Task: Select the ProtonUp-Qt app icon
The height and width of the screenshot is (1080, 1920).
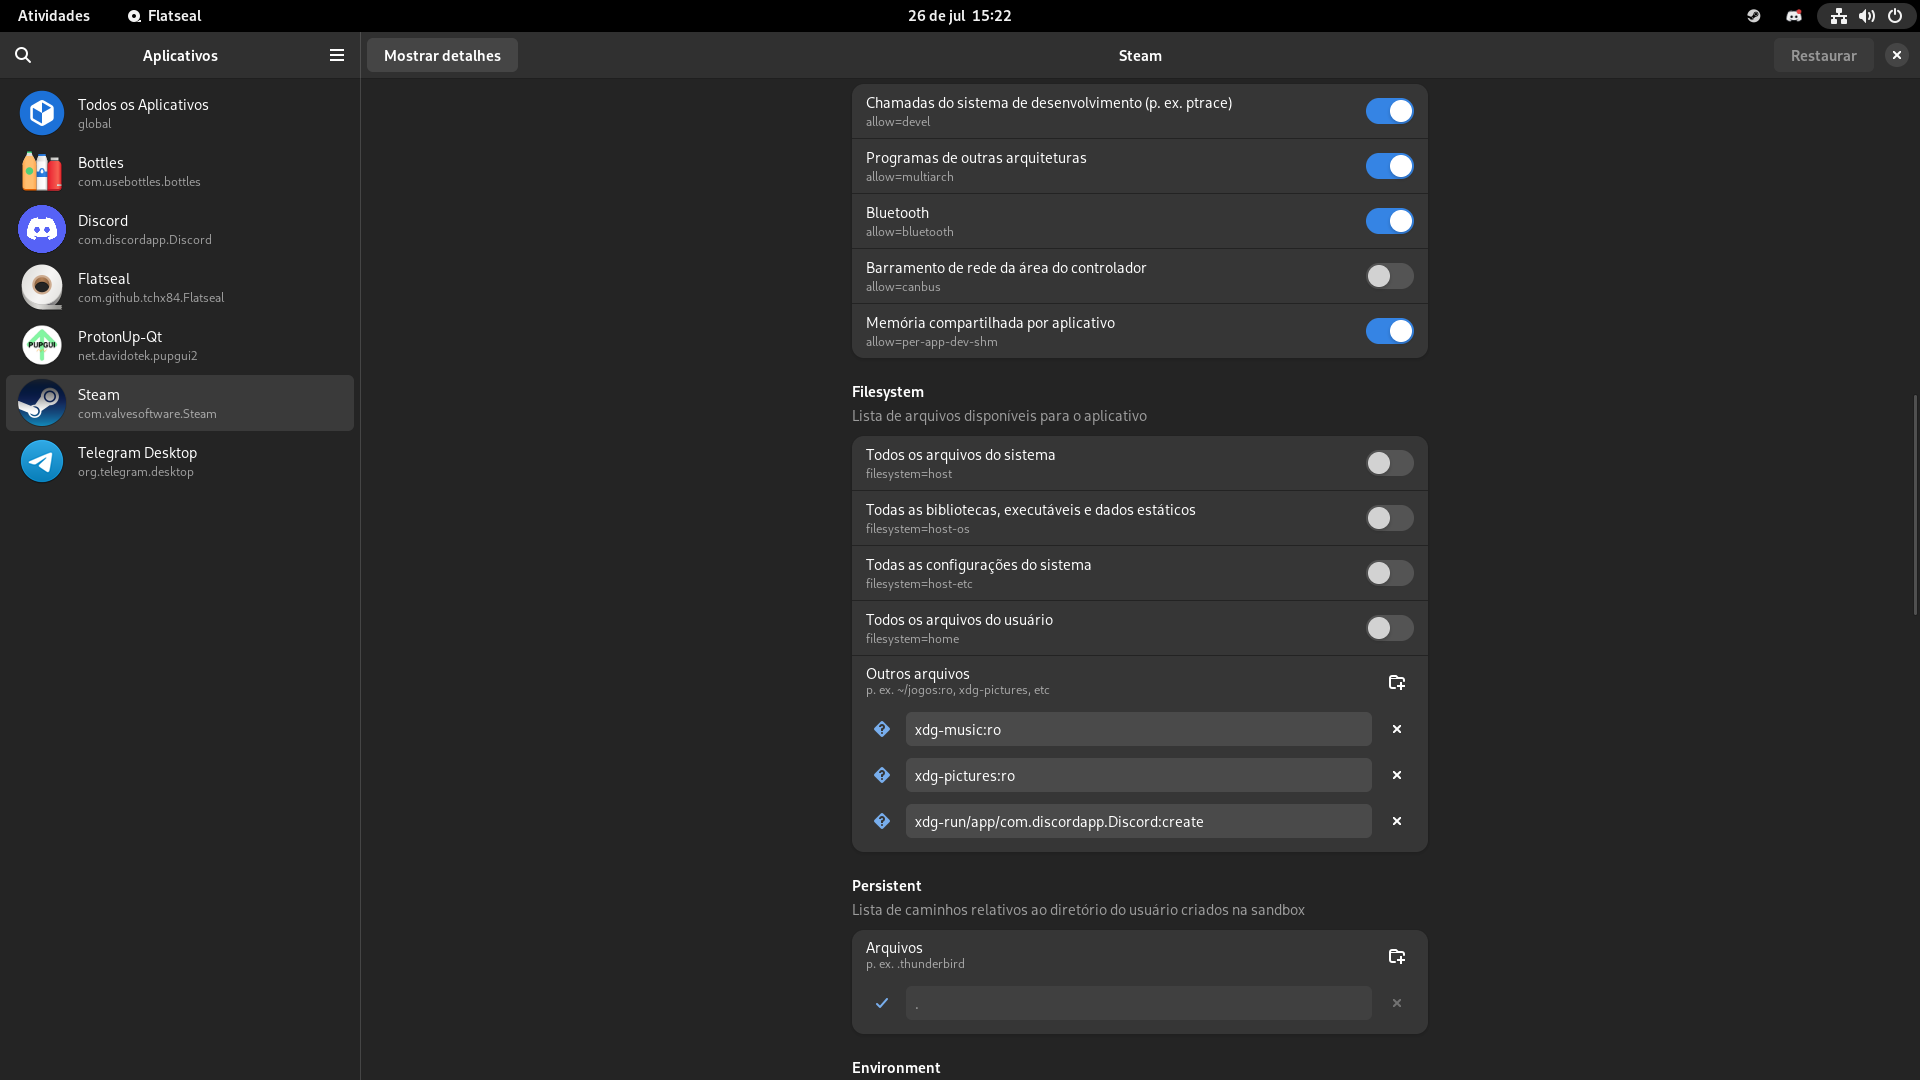Action: click(42, 345)
